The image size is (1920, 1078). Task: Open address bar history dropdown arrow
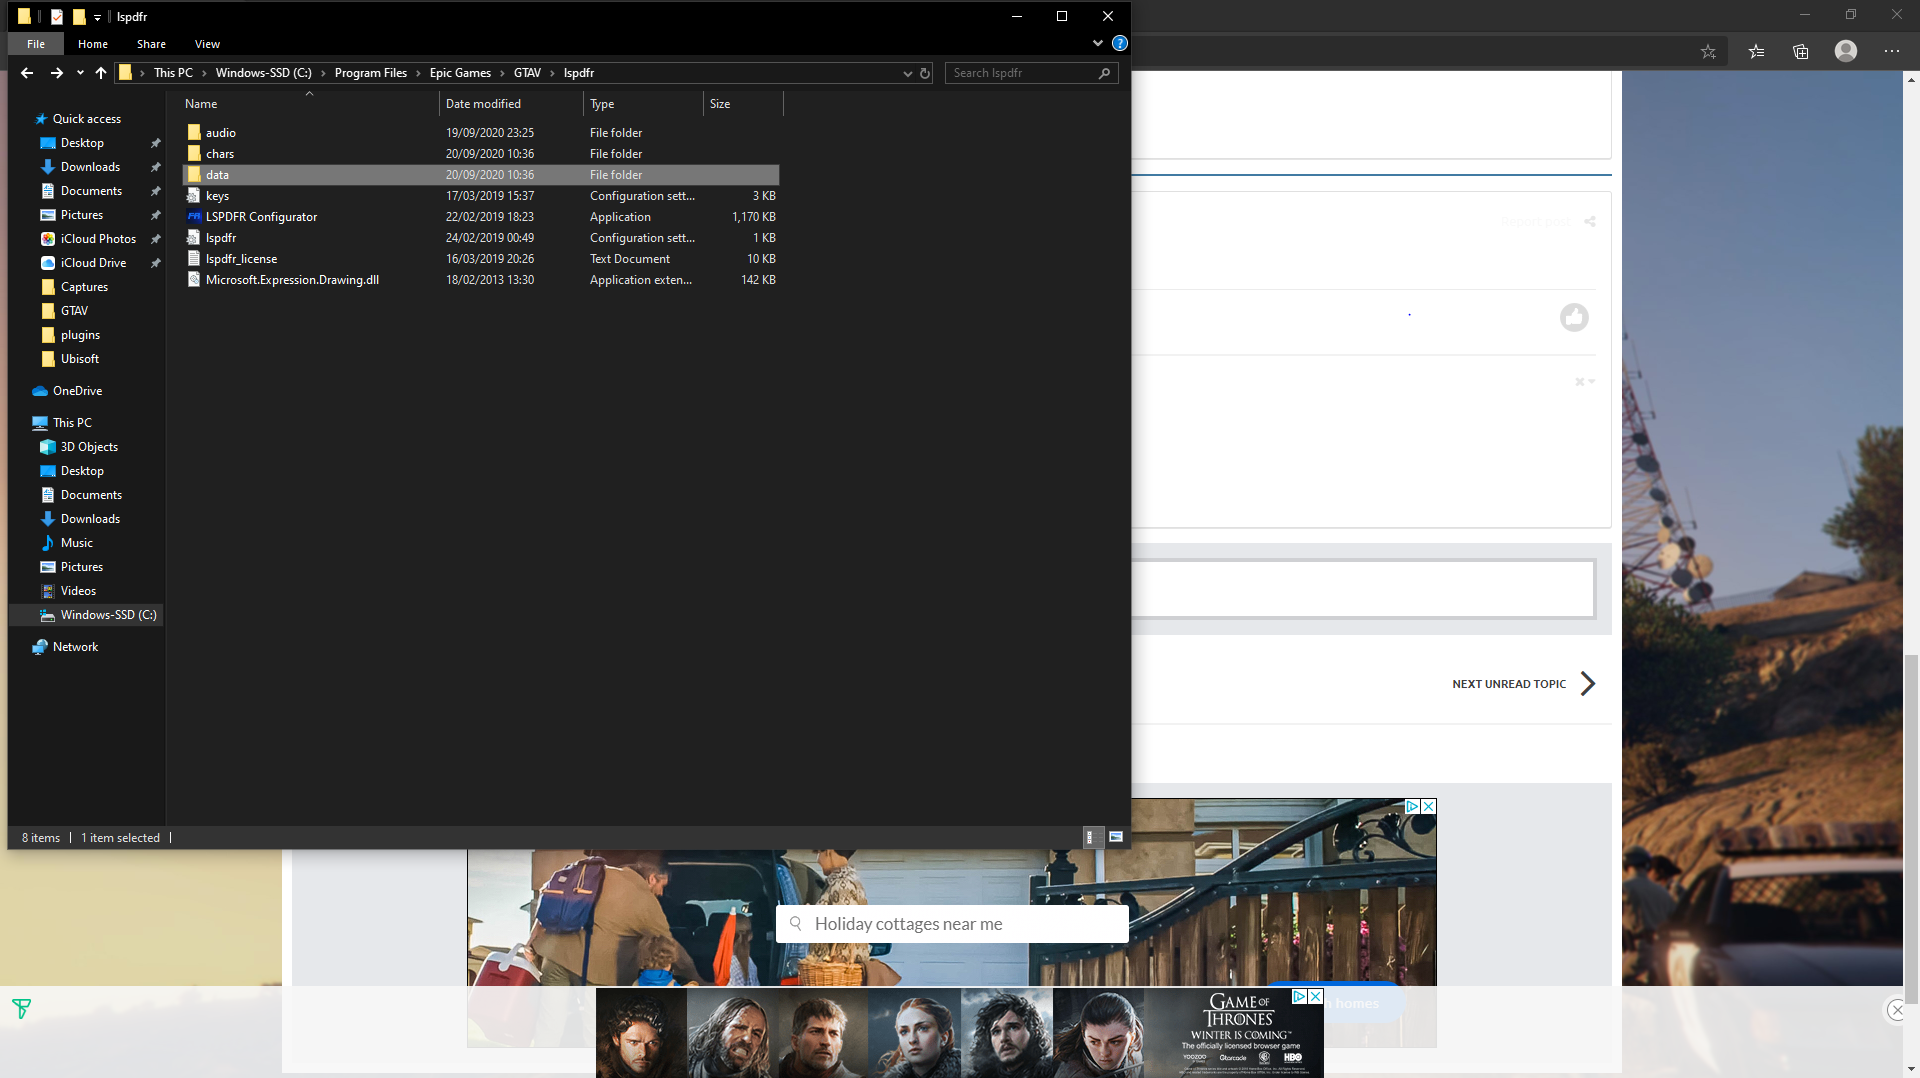pos(907,73)
